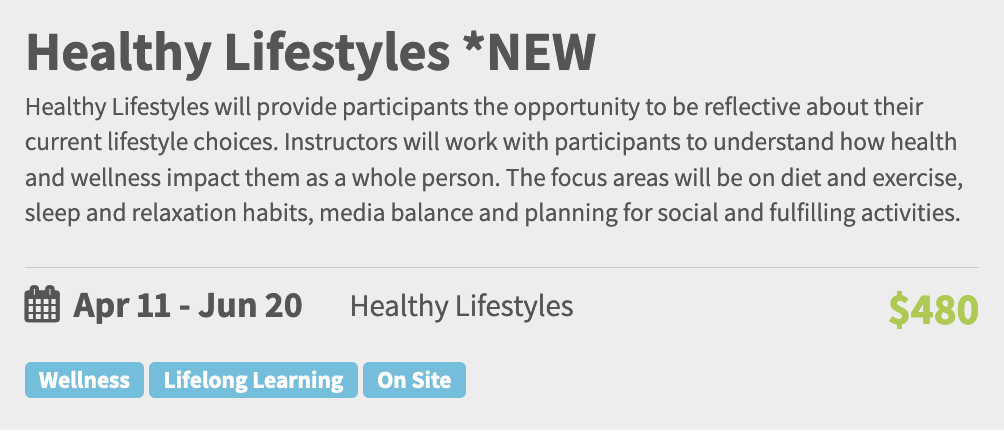Click the $480 price
1004x436 pixels.
(x=933, y=310)
